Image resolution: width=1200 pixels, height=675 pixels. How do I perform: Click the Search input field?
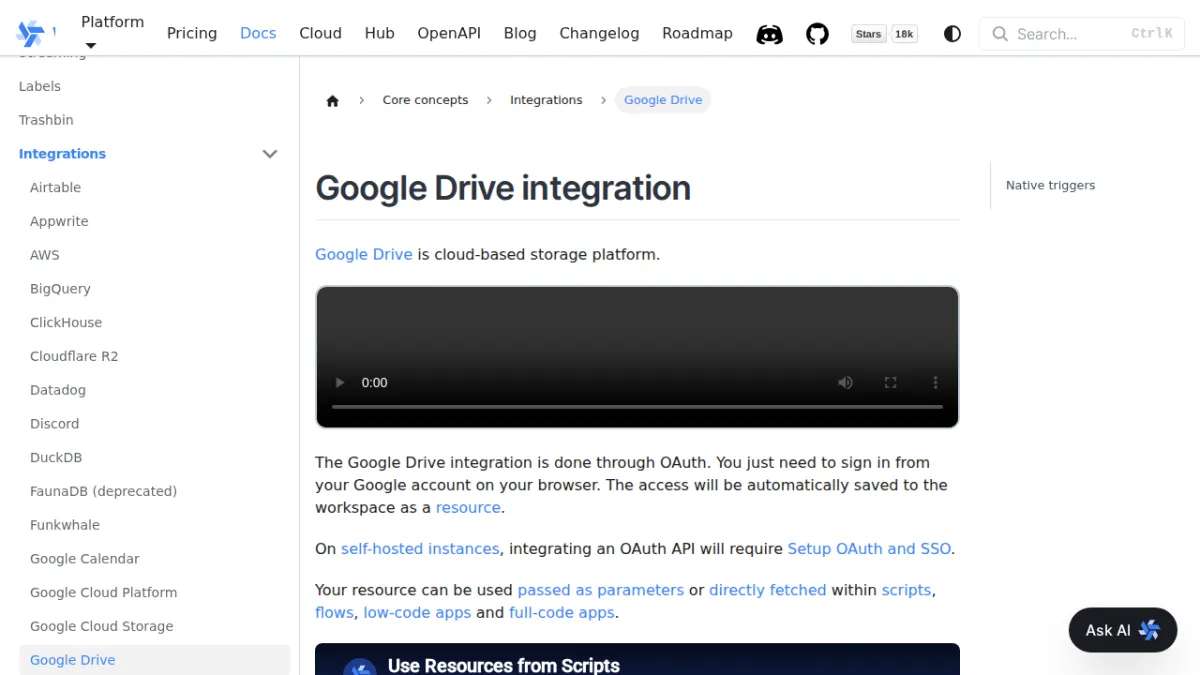tap(1081, 34)
